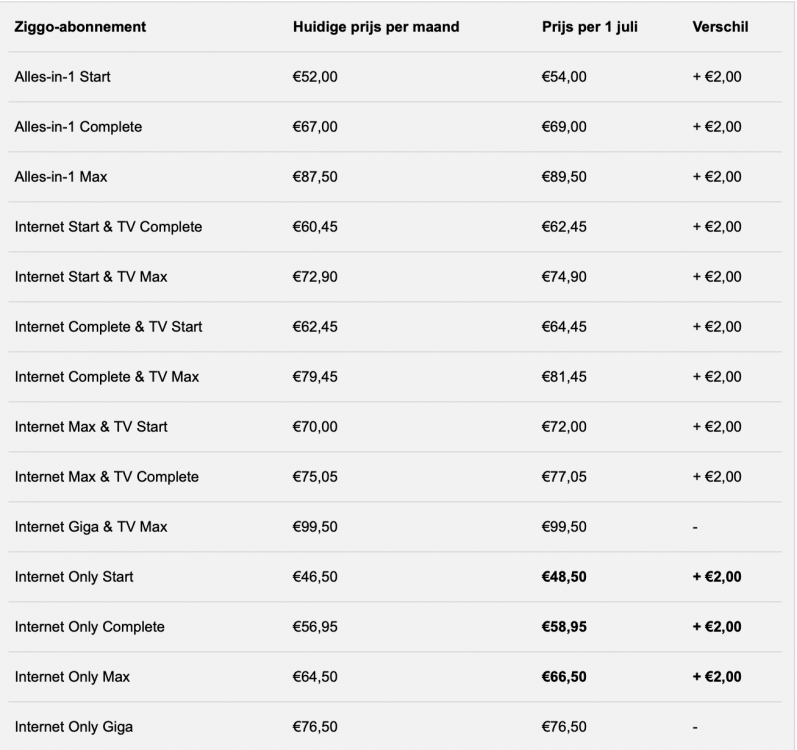This screenshot has width=797, height=750.
Task: Click bold + €2,00 difference for Internet Only Max
Action: (x=717, y=677)
